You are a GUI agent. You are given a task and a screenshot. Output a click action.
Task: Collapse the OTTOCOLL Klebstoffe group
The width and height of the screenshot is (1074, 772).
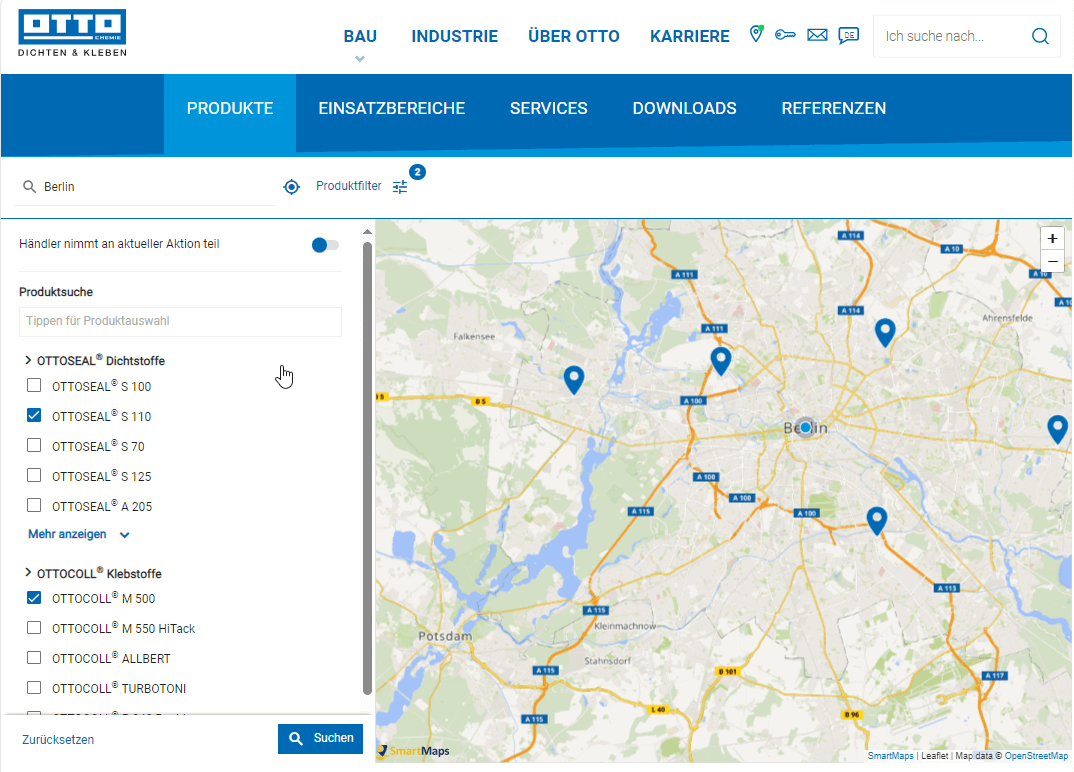click(x=28, y=573)
